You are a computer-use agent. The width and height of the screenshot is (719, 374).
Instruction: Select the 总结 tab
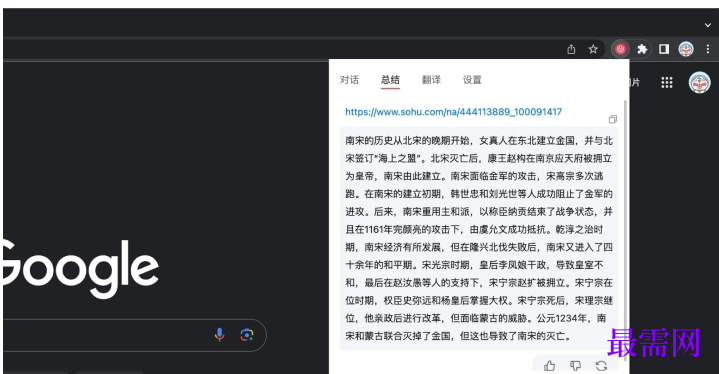click(x=390, y=80)
